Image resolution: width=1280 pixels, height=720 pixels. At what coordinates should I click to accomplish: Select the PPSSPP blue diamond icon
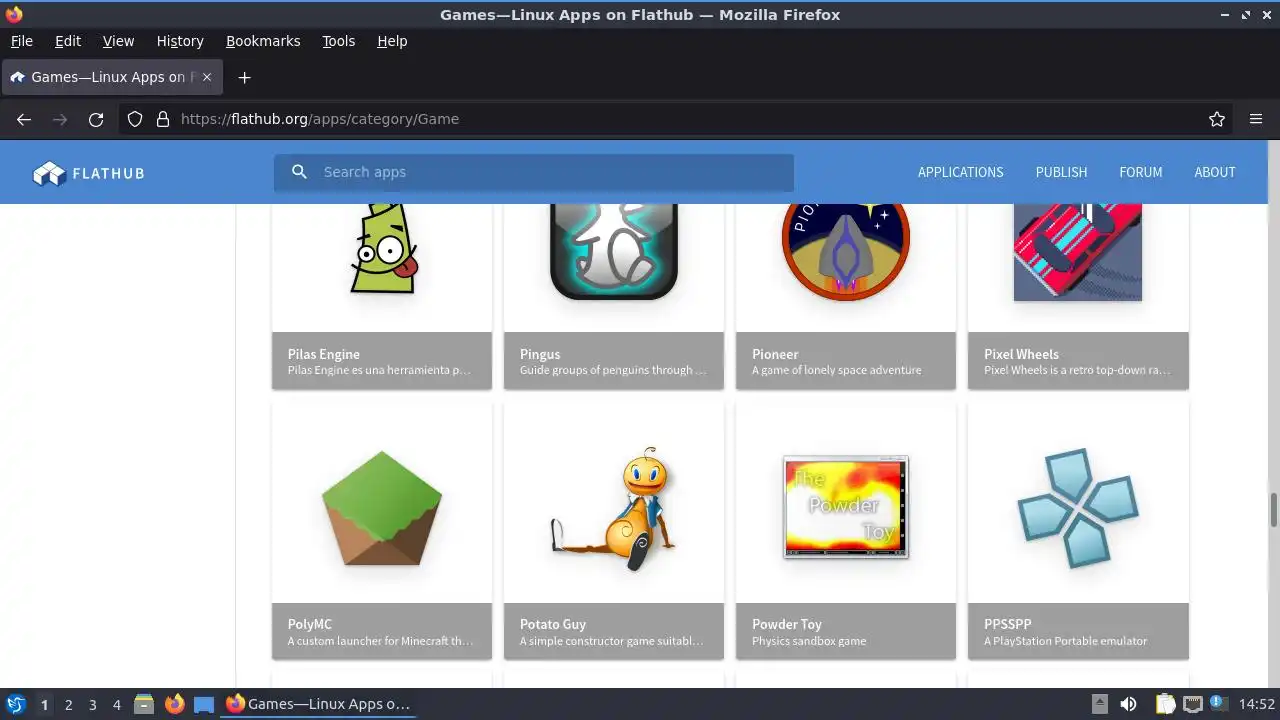[1078, 508]
